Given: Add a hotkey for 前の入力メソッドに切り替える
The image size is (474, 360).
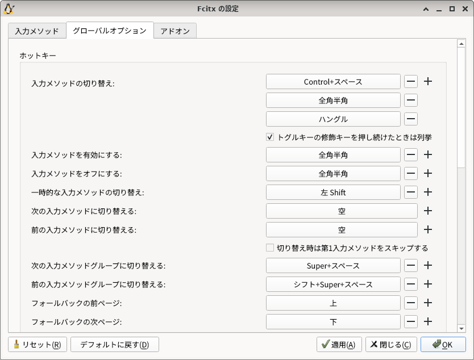Looking at the screenshot, I should click(428, 229).
